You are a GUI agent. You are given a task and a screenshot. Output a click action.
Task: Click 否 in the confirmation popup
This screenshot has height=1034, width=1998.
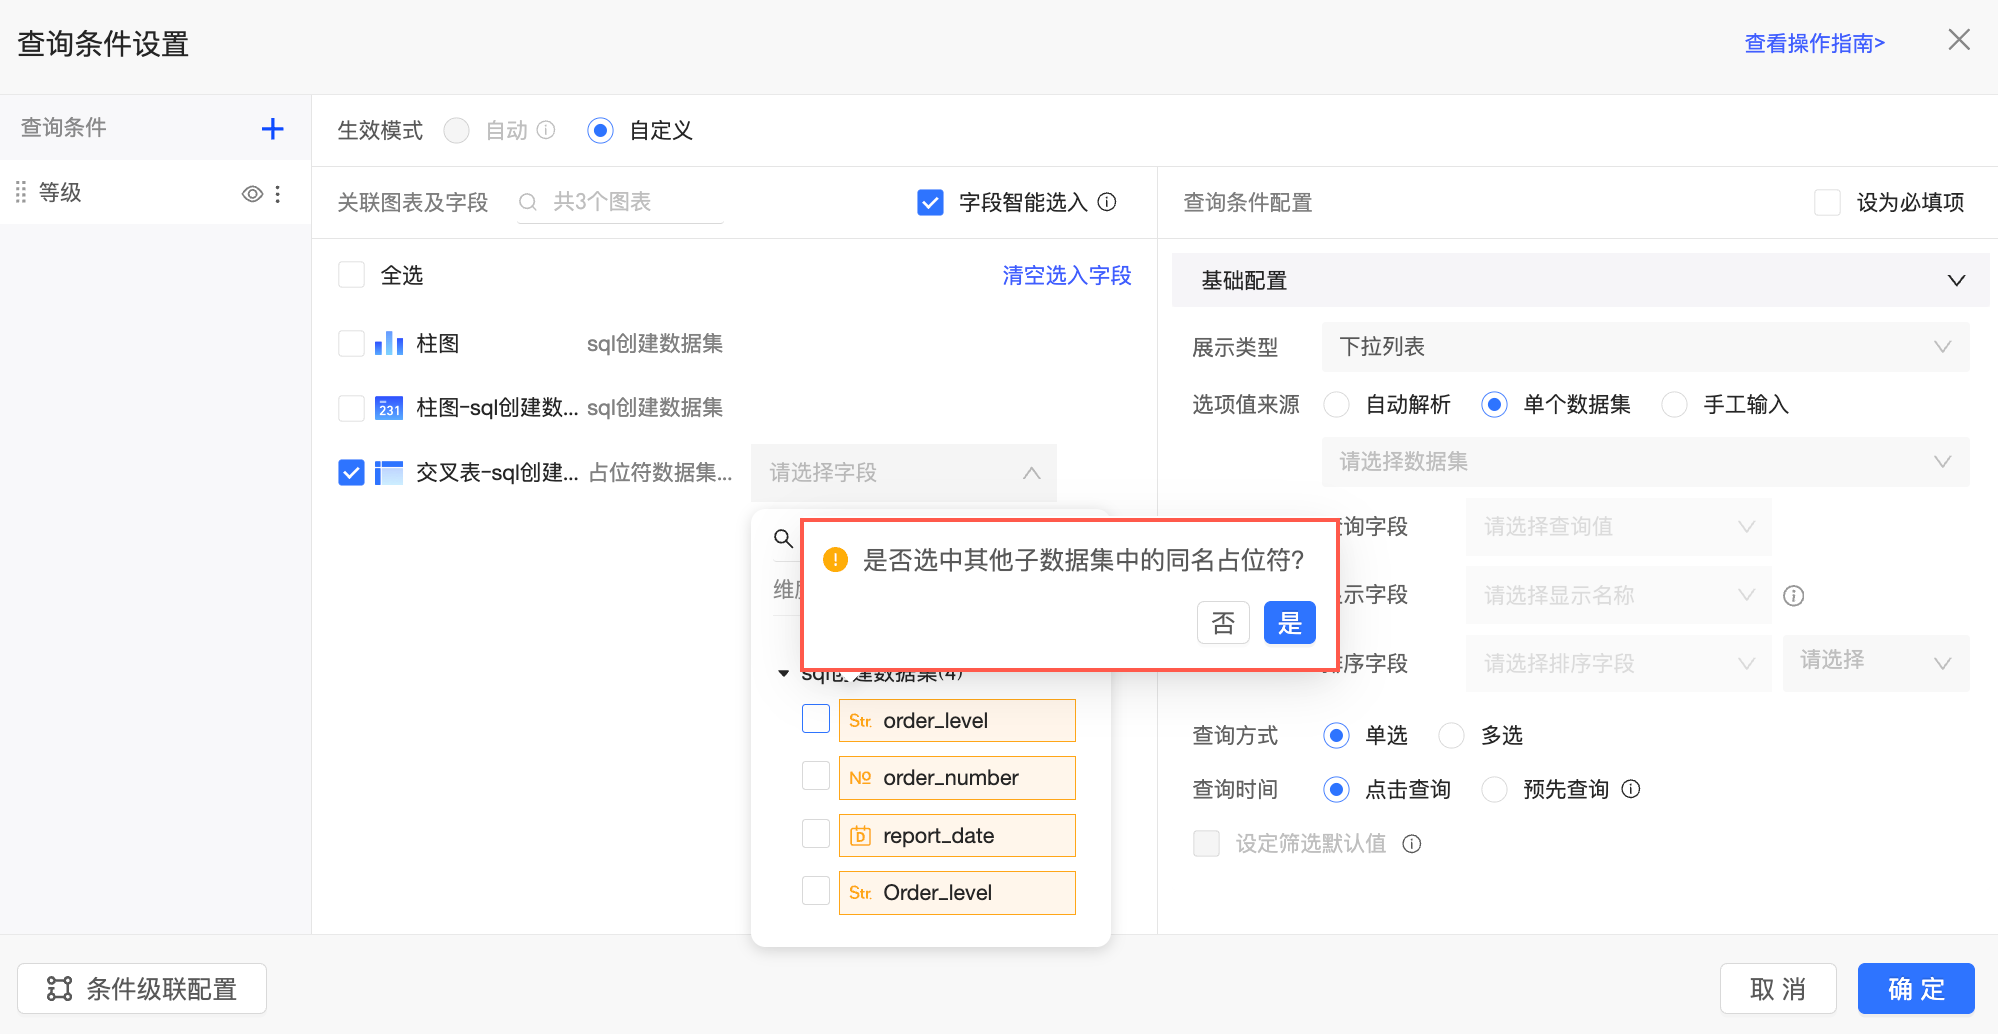point(1223,623)
